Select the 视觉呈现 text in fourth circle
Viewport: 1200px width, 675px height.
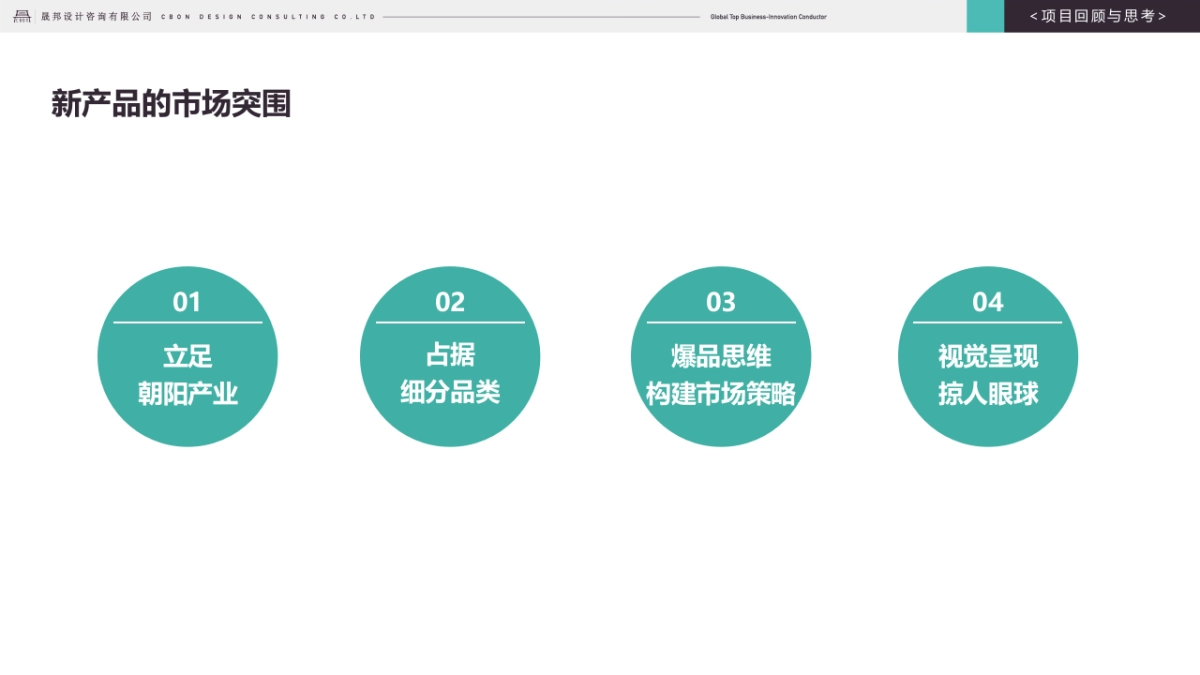coord(988,357)
